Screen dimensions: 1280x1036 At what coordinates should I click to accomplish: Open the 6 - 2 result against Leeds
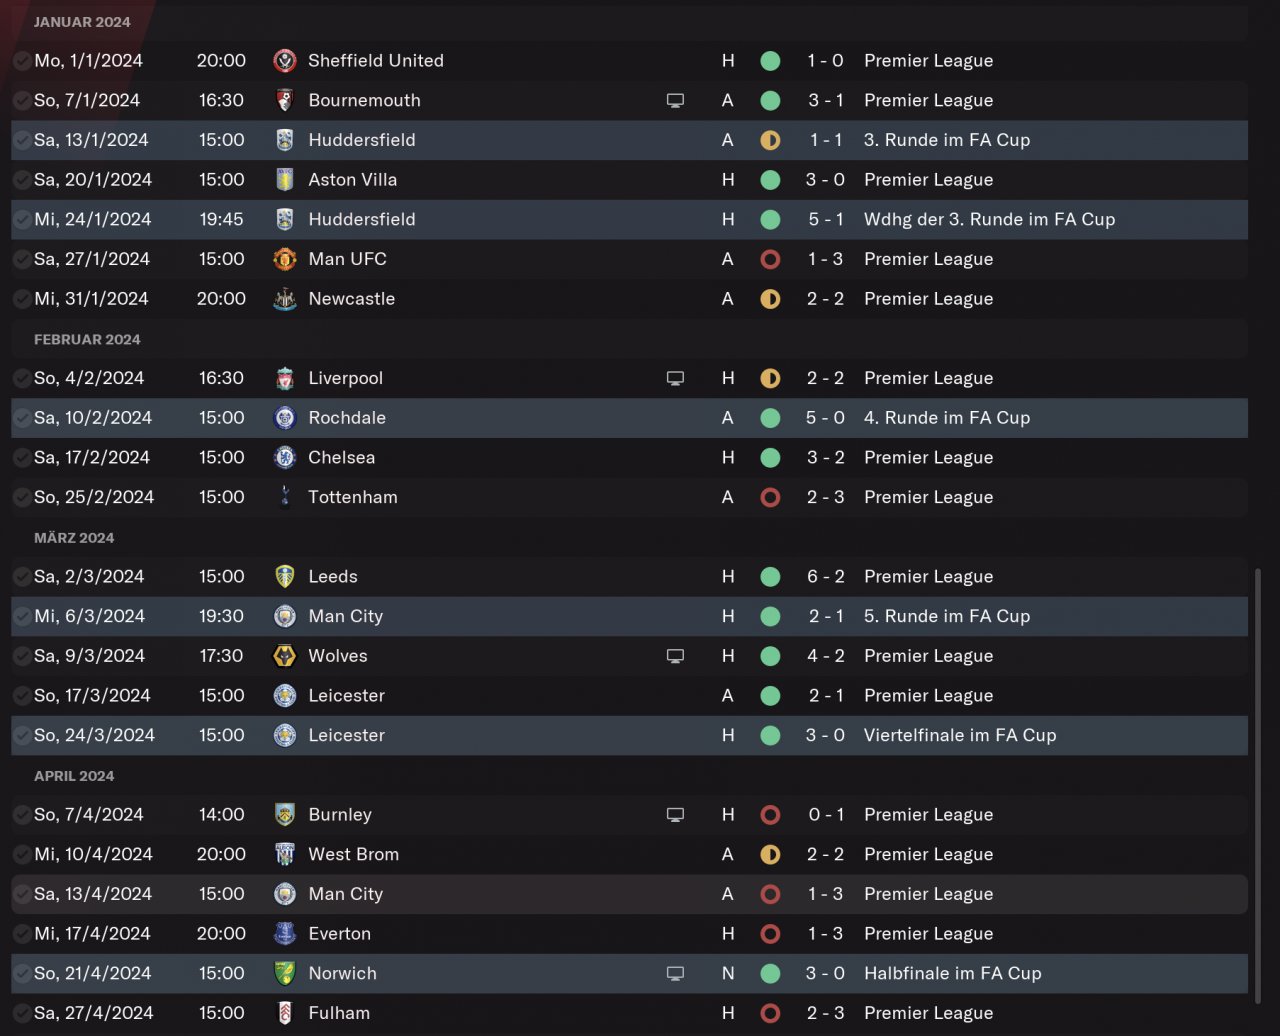coord(826,577)
